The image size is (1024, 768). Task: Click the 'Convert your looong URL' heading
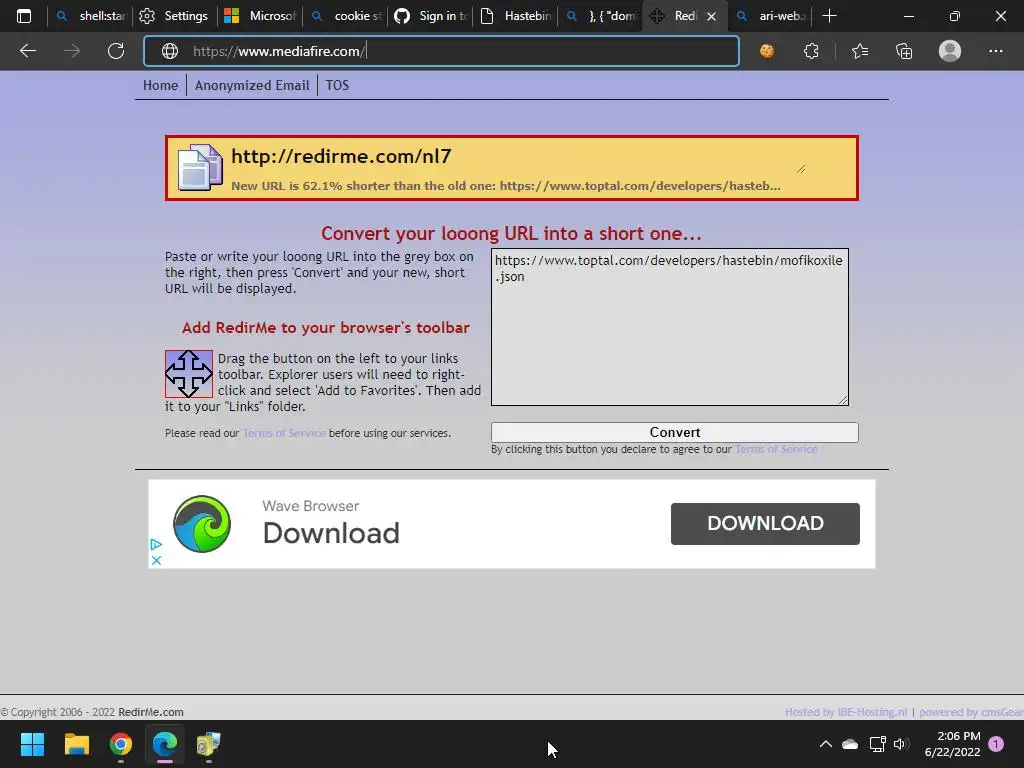[x=511, y=234]
